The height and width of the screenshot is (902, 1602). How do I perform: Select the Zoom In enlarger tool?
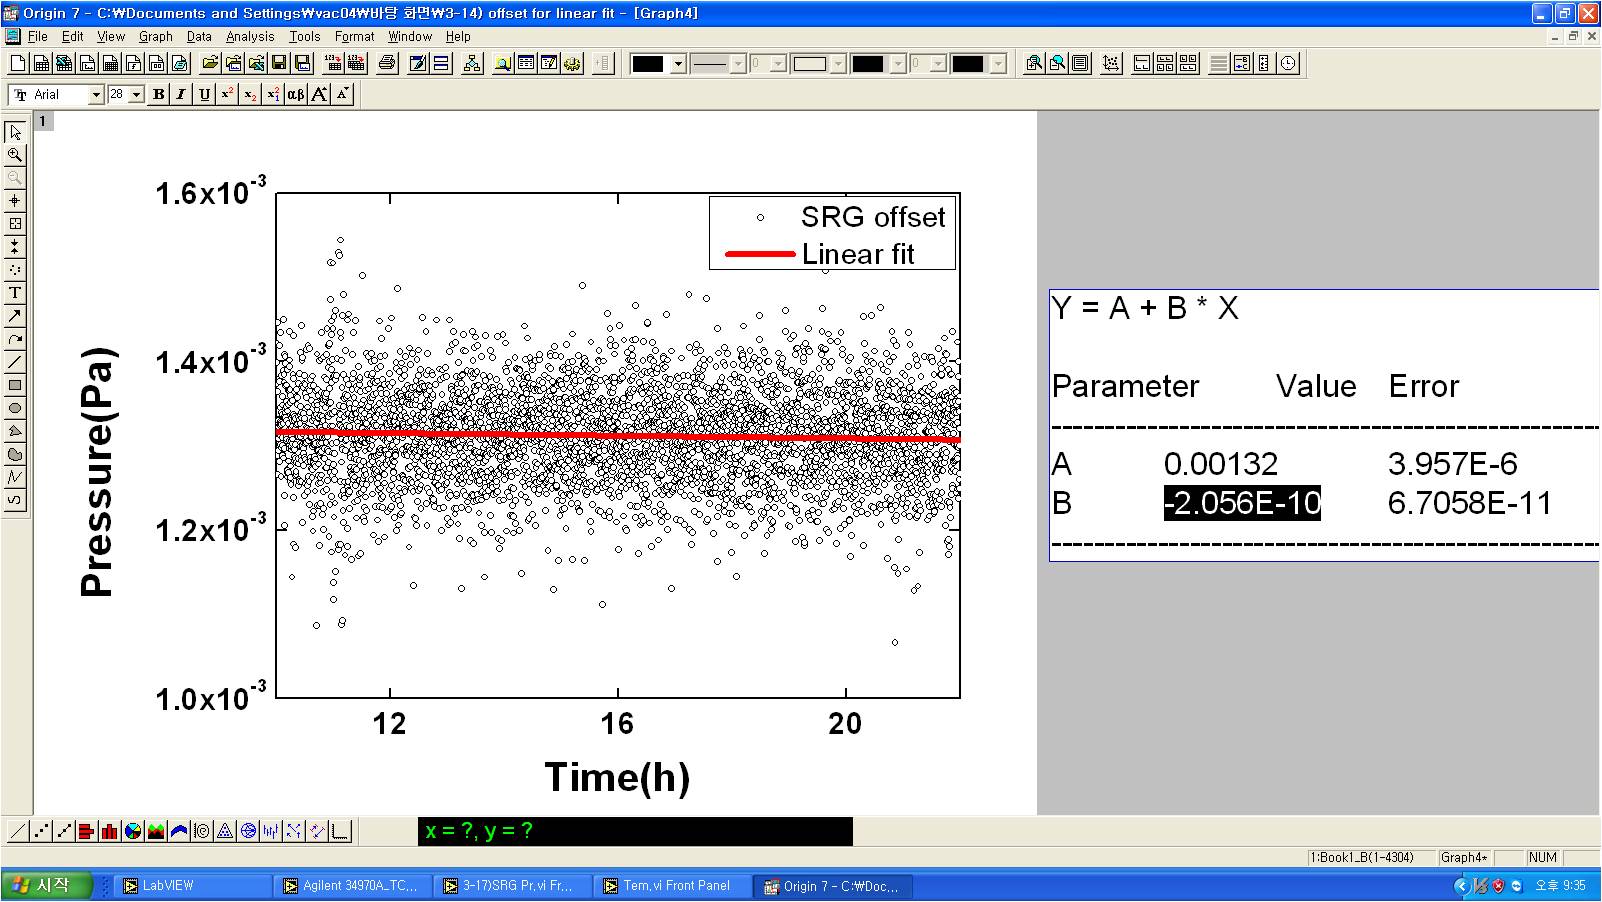pos(15,155)
